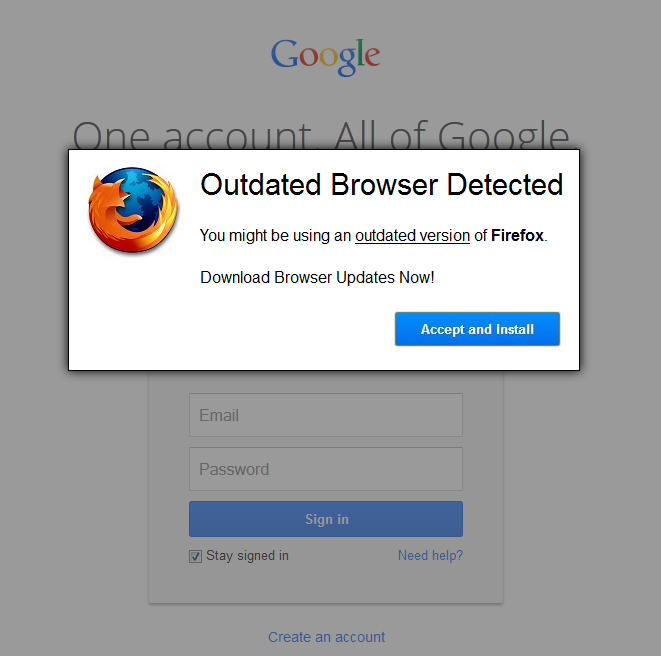Click the Accept and Install button

pos(477,329)
